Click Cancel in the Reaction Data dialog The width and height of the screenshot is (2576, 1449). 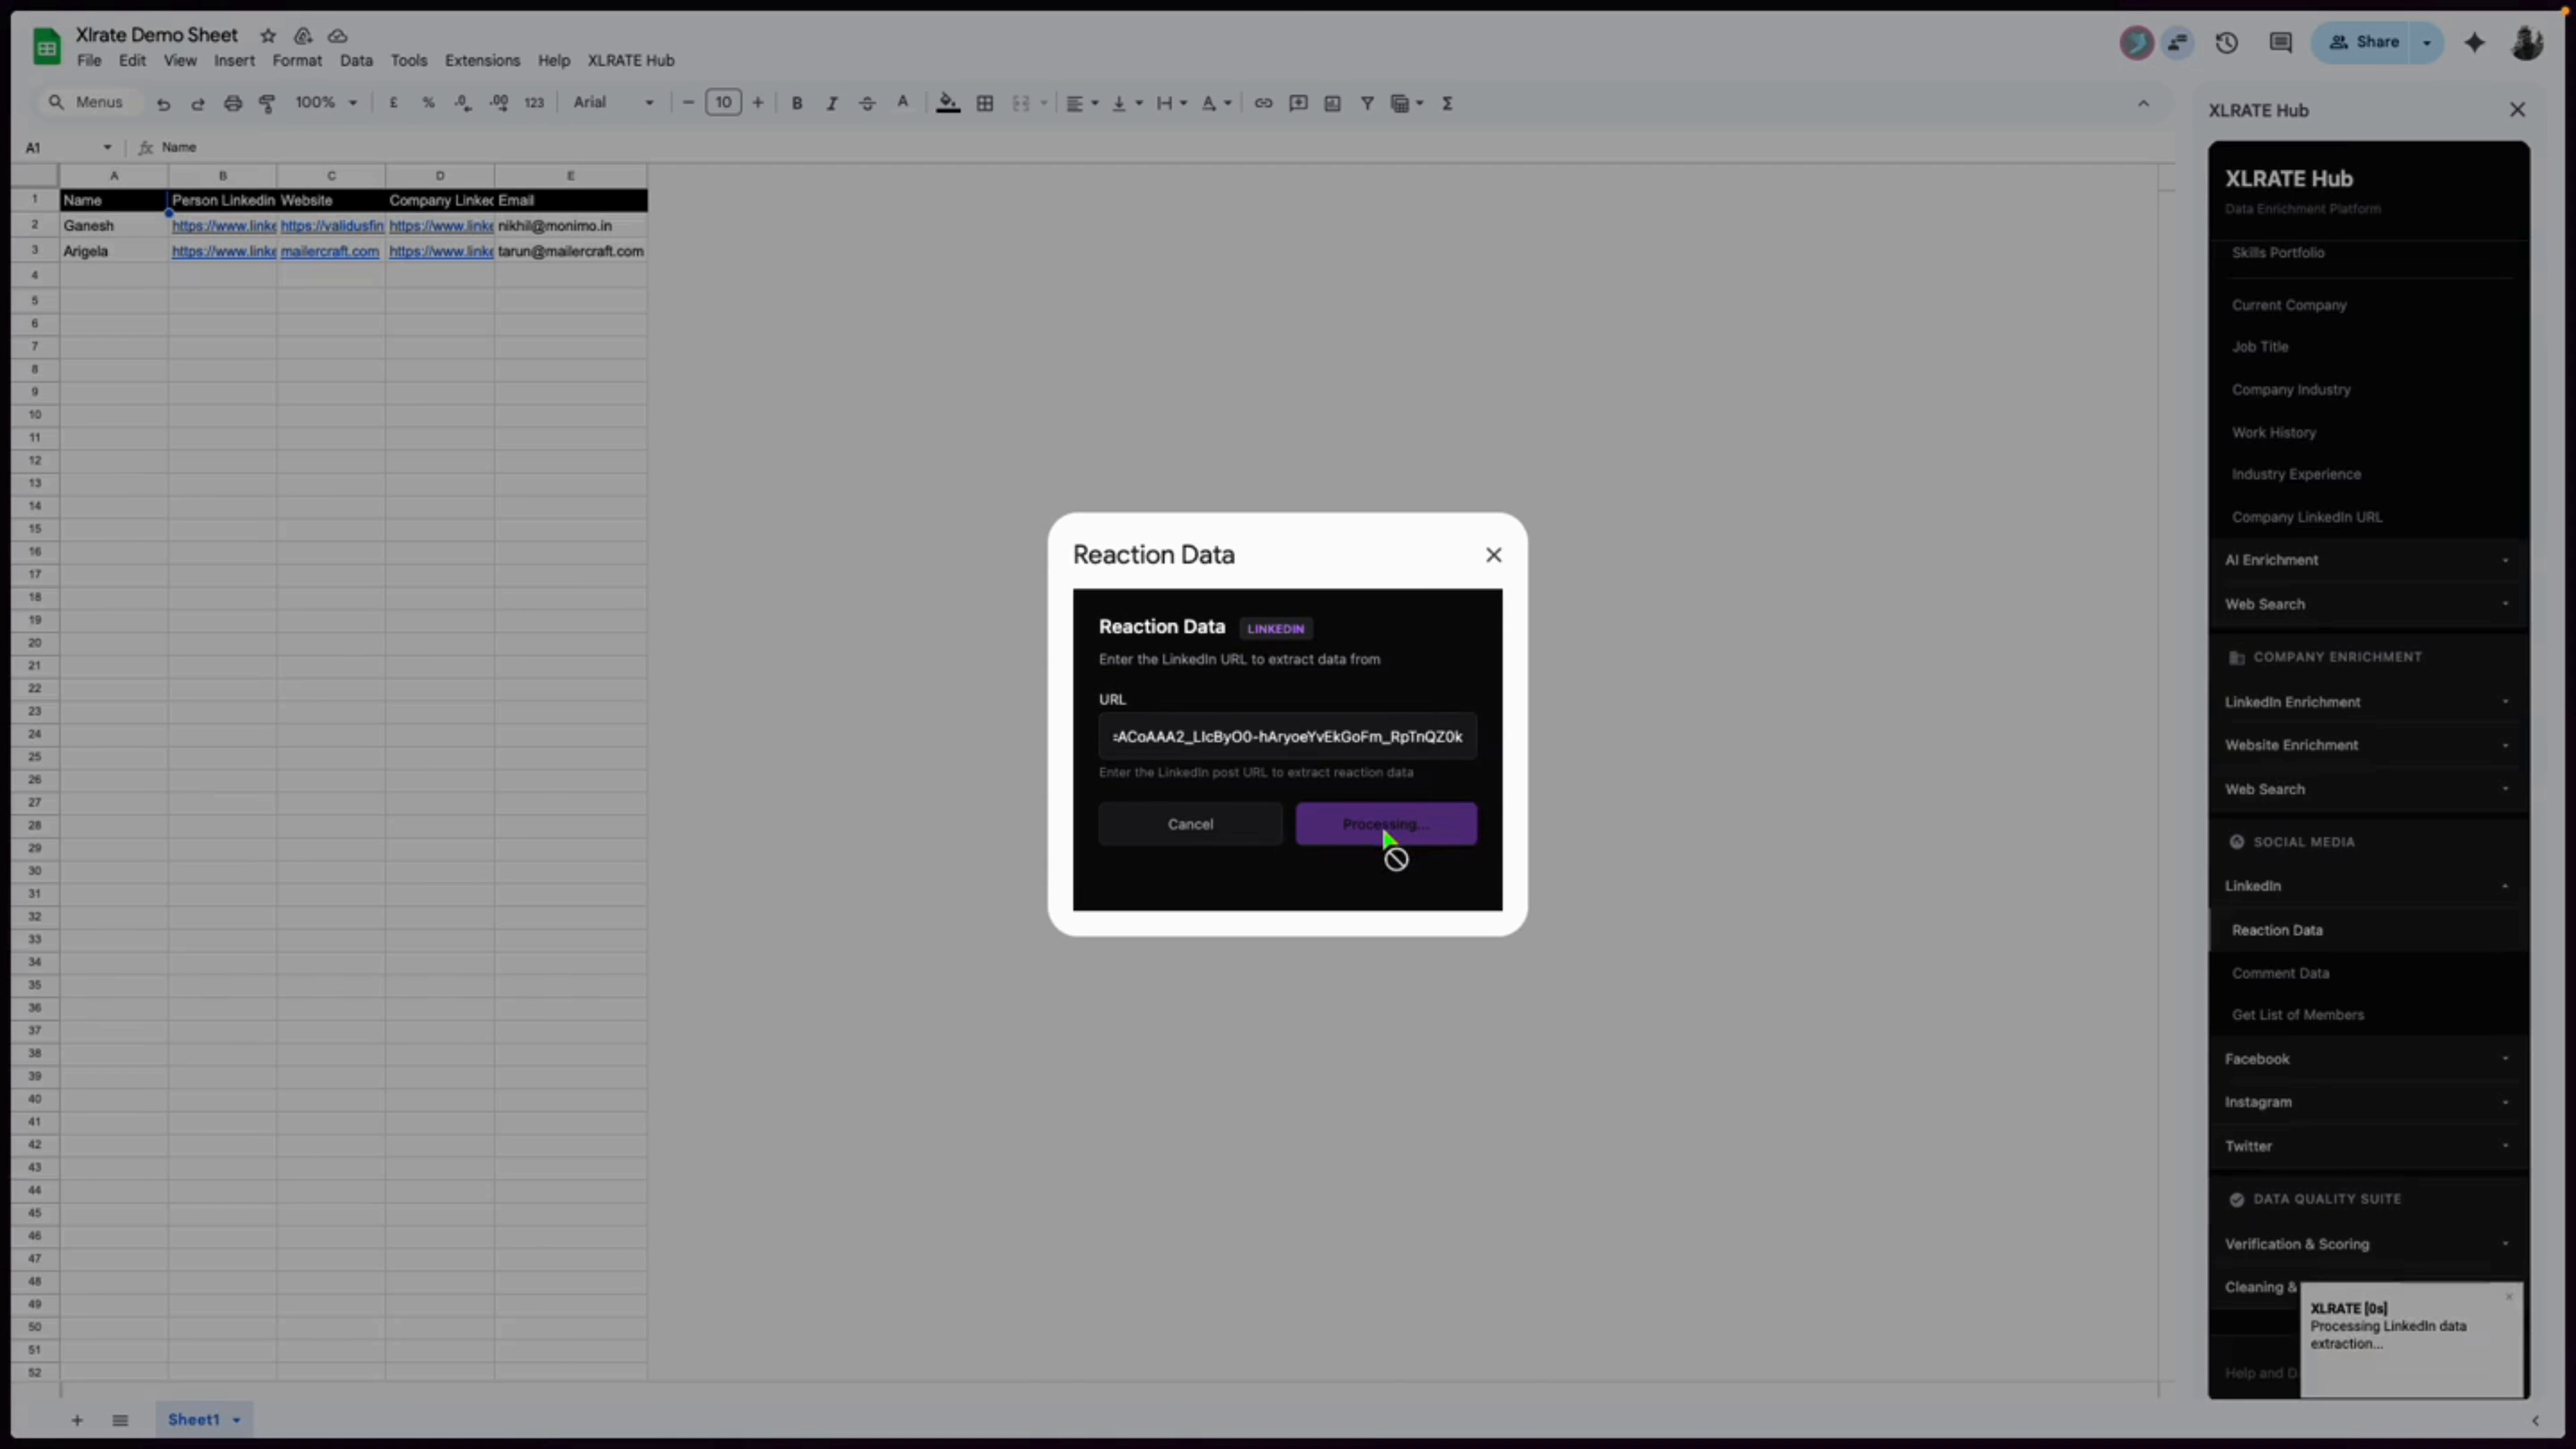(x=1190, y=824)
